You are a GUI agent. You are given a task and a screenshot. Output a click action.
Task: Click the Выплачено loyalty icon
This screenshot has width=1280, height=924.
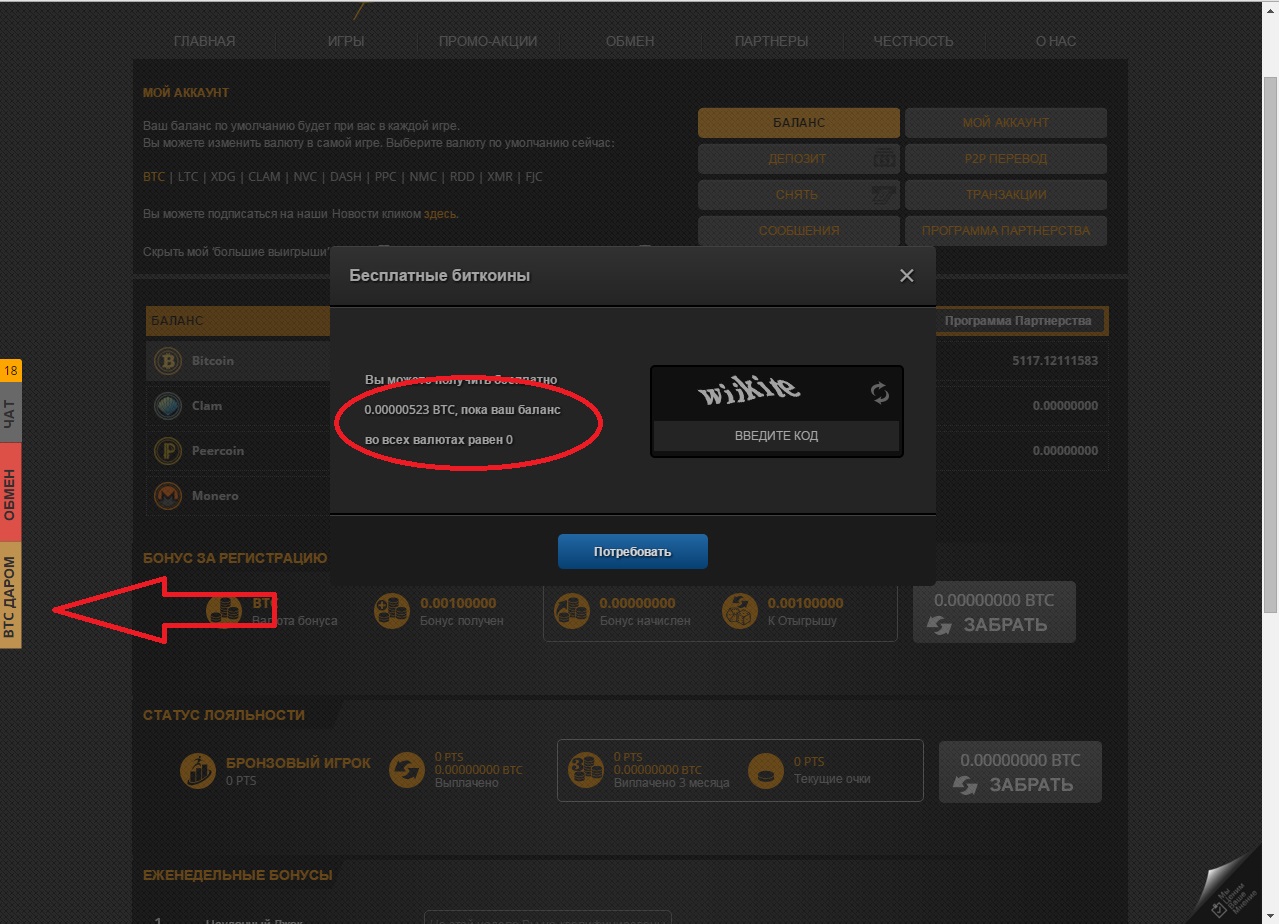(407, 770)
